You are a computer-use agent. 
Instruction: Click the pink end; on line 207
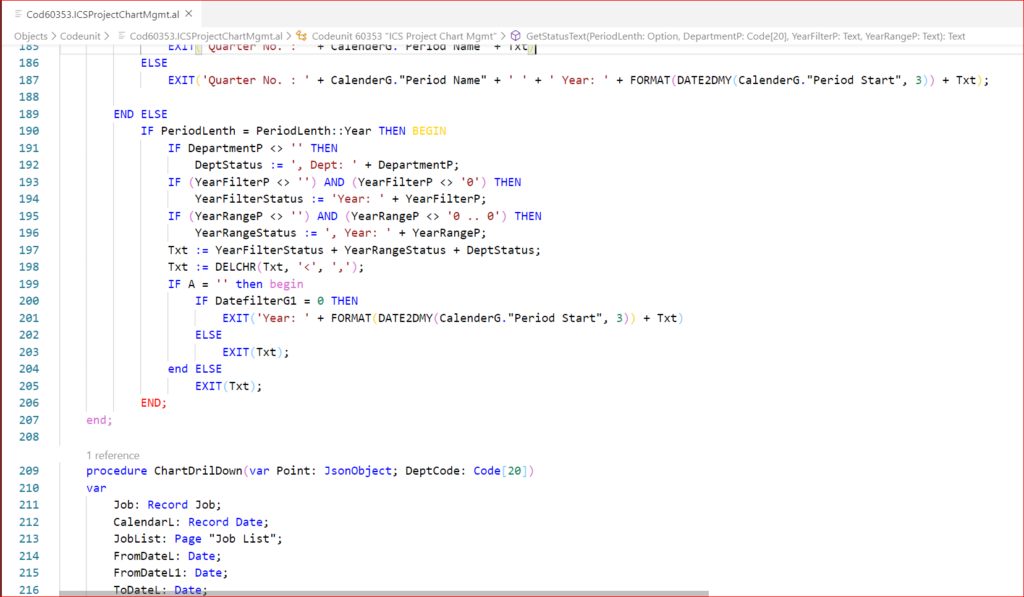coord(99,420)
